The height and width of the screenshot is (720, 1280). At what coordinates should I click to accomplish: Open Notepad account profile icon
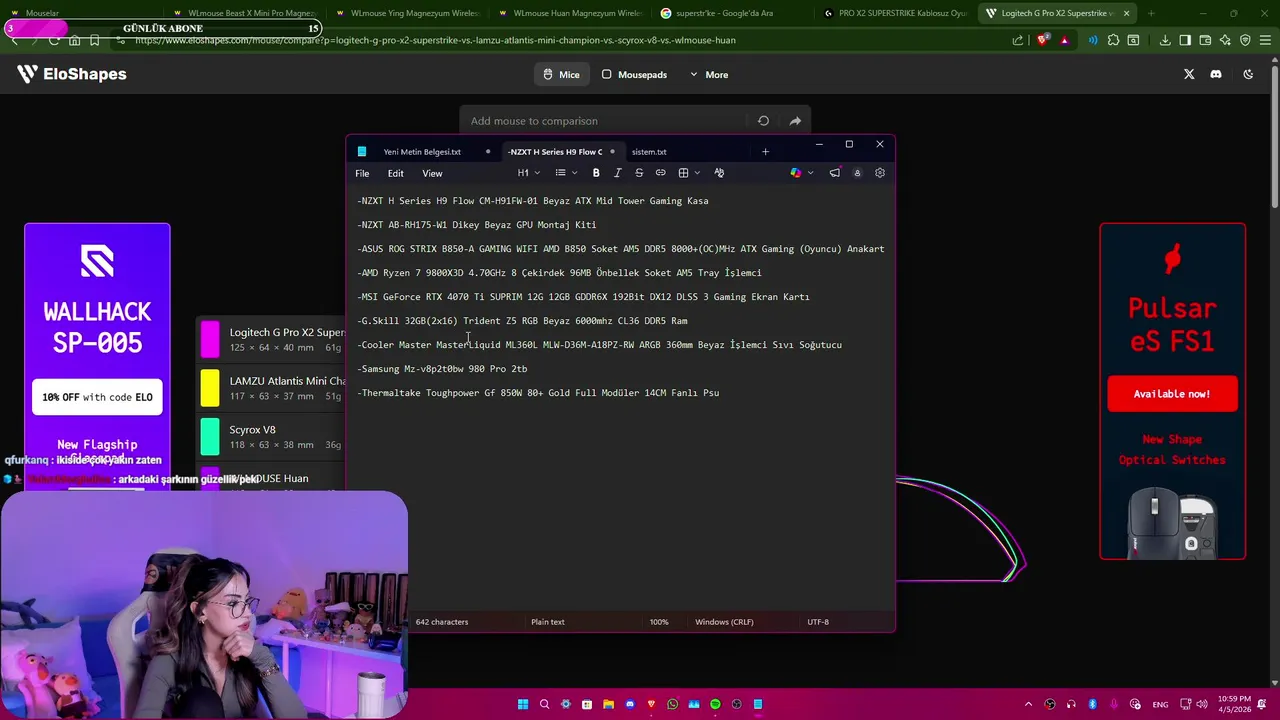click(x=857, y=173)
